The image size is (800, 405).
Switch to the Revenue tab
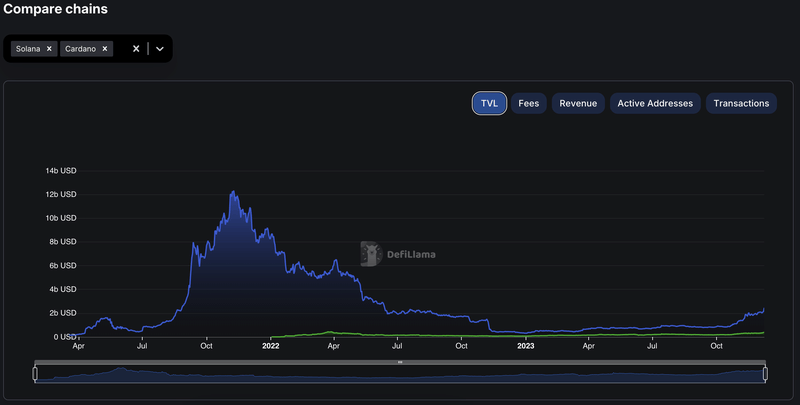click(x=578, y=104)
